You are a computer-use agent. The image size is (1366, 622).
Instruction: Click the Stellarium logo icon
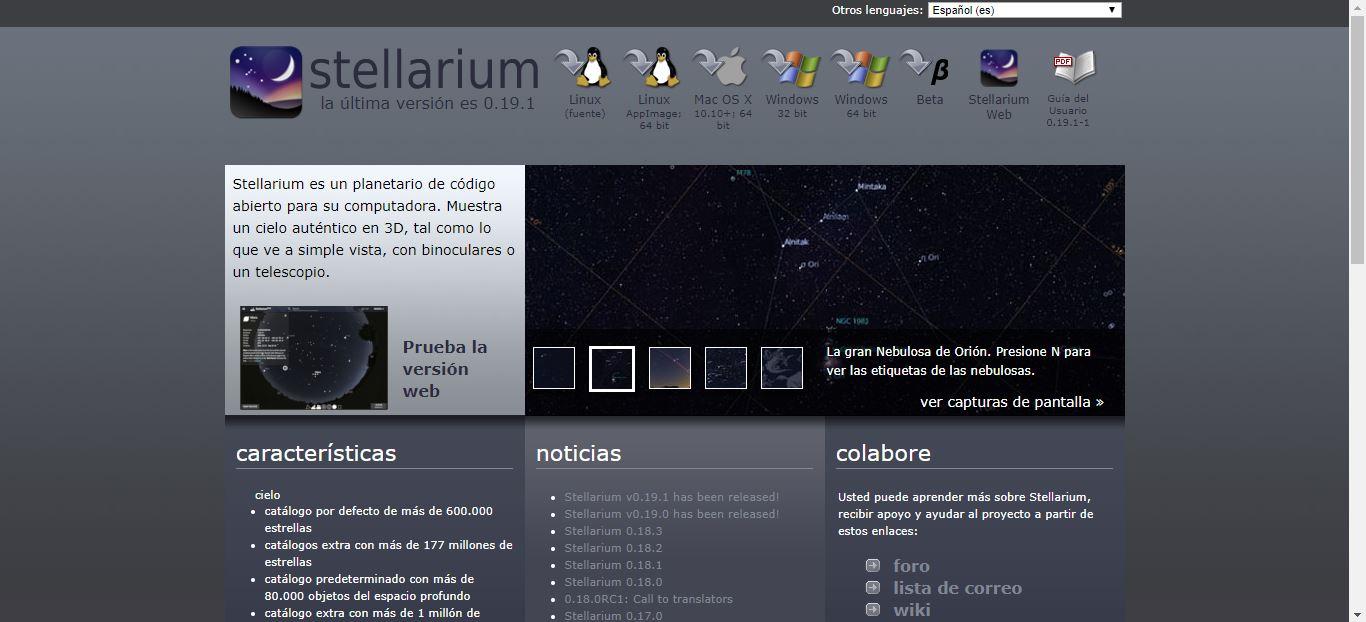266,82
